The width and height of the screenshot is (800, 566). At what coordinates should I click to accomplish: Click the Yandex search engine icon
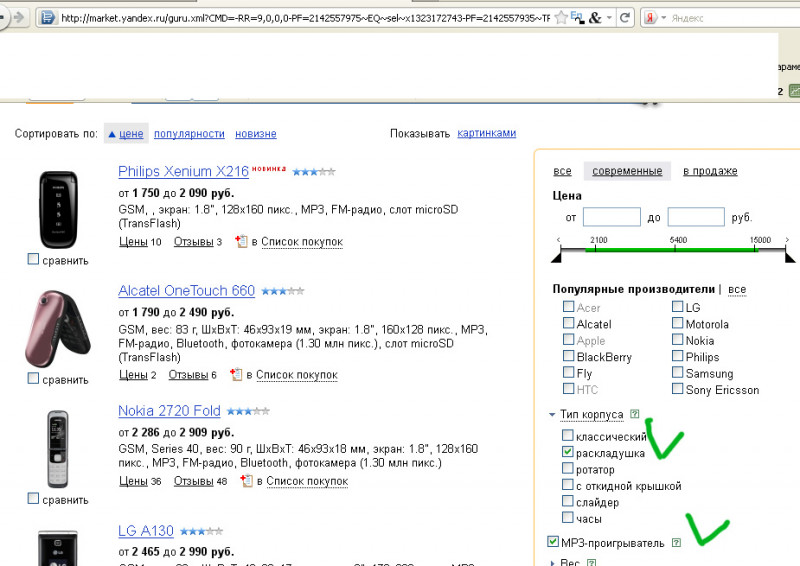point(650,18)
